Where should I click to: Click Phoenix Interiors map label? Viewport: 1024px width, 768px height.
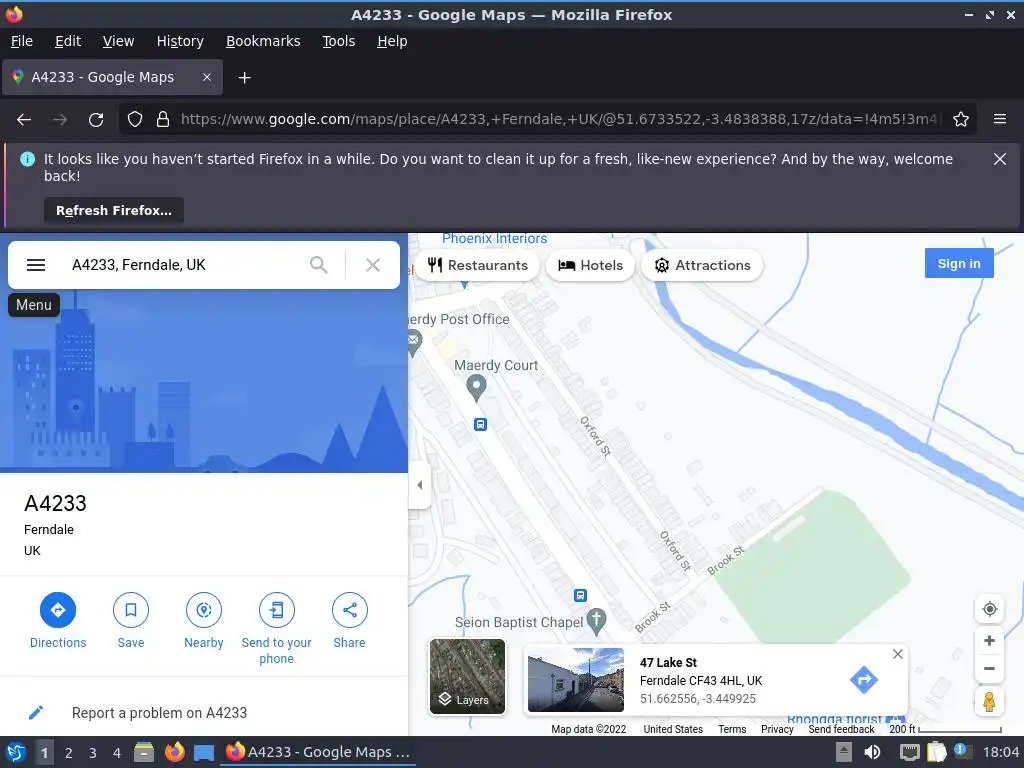point(494,238)
